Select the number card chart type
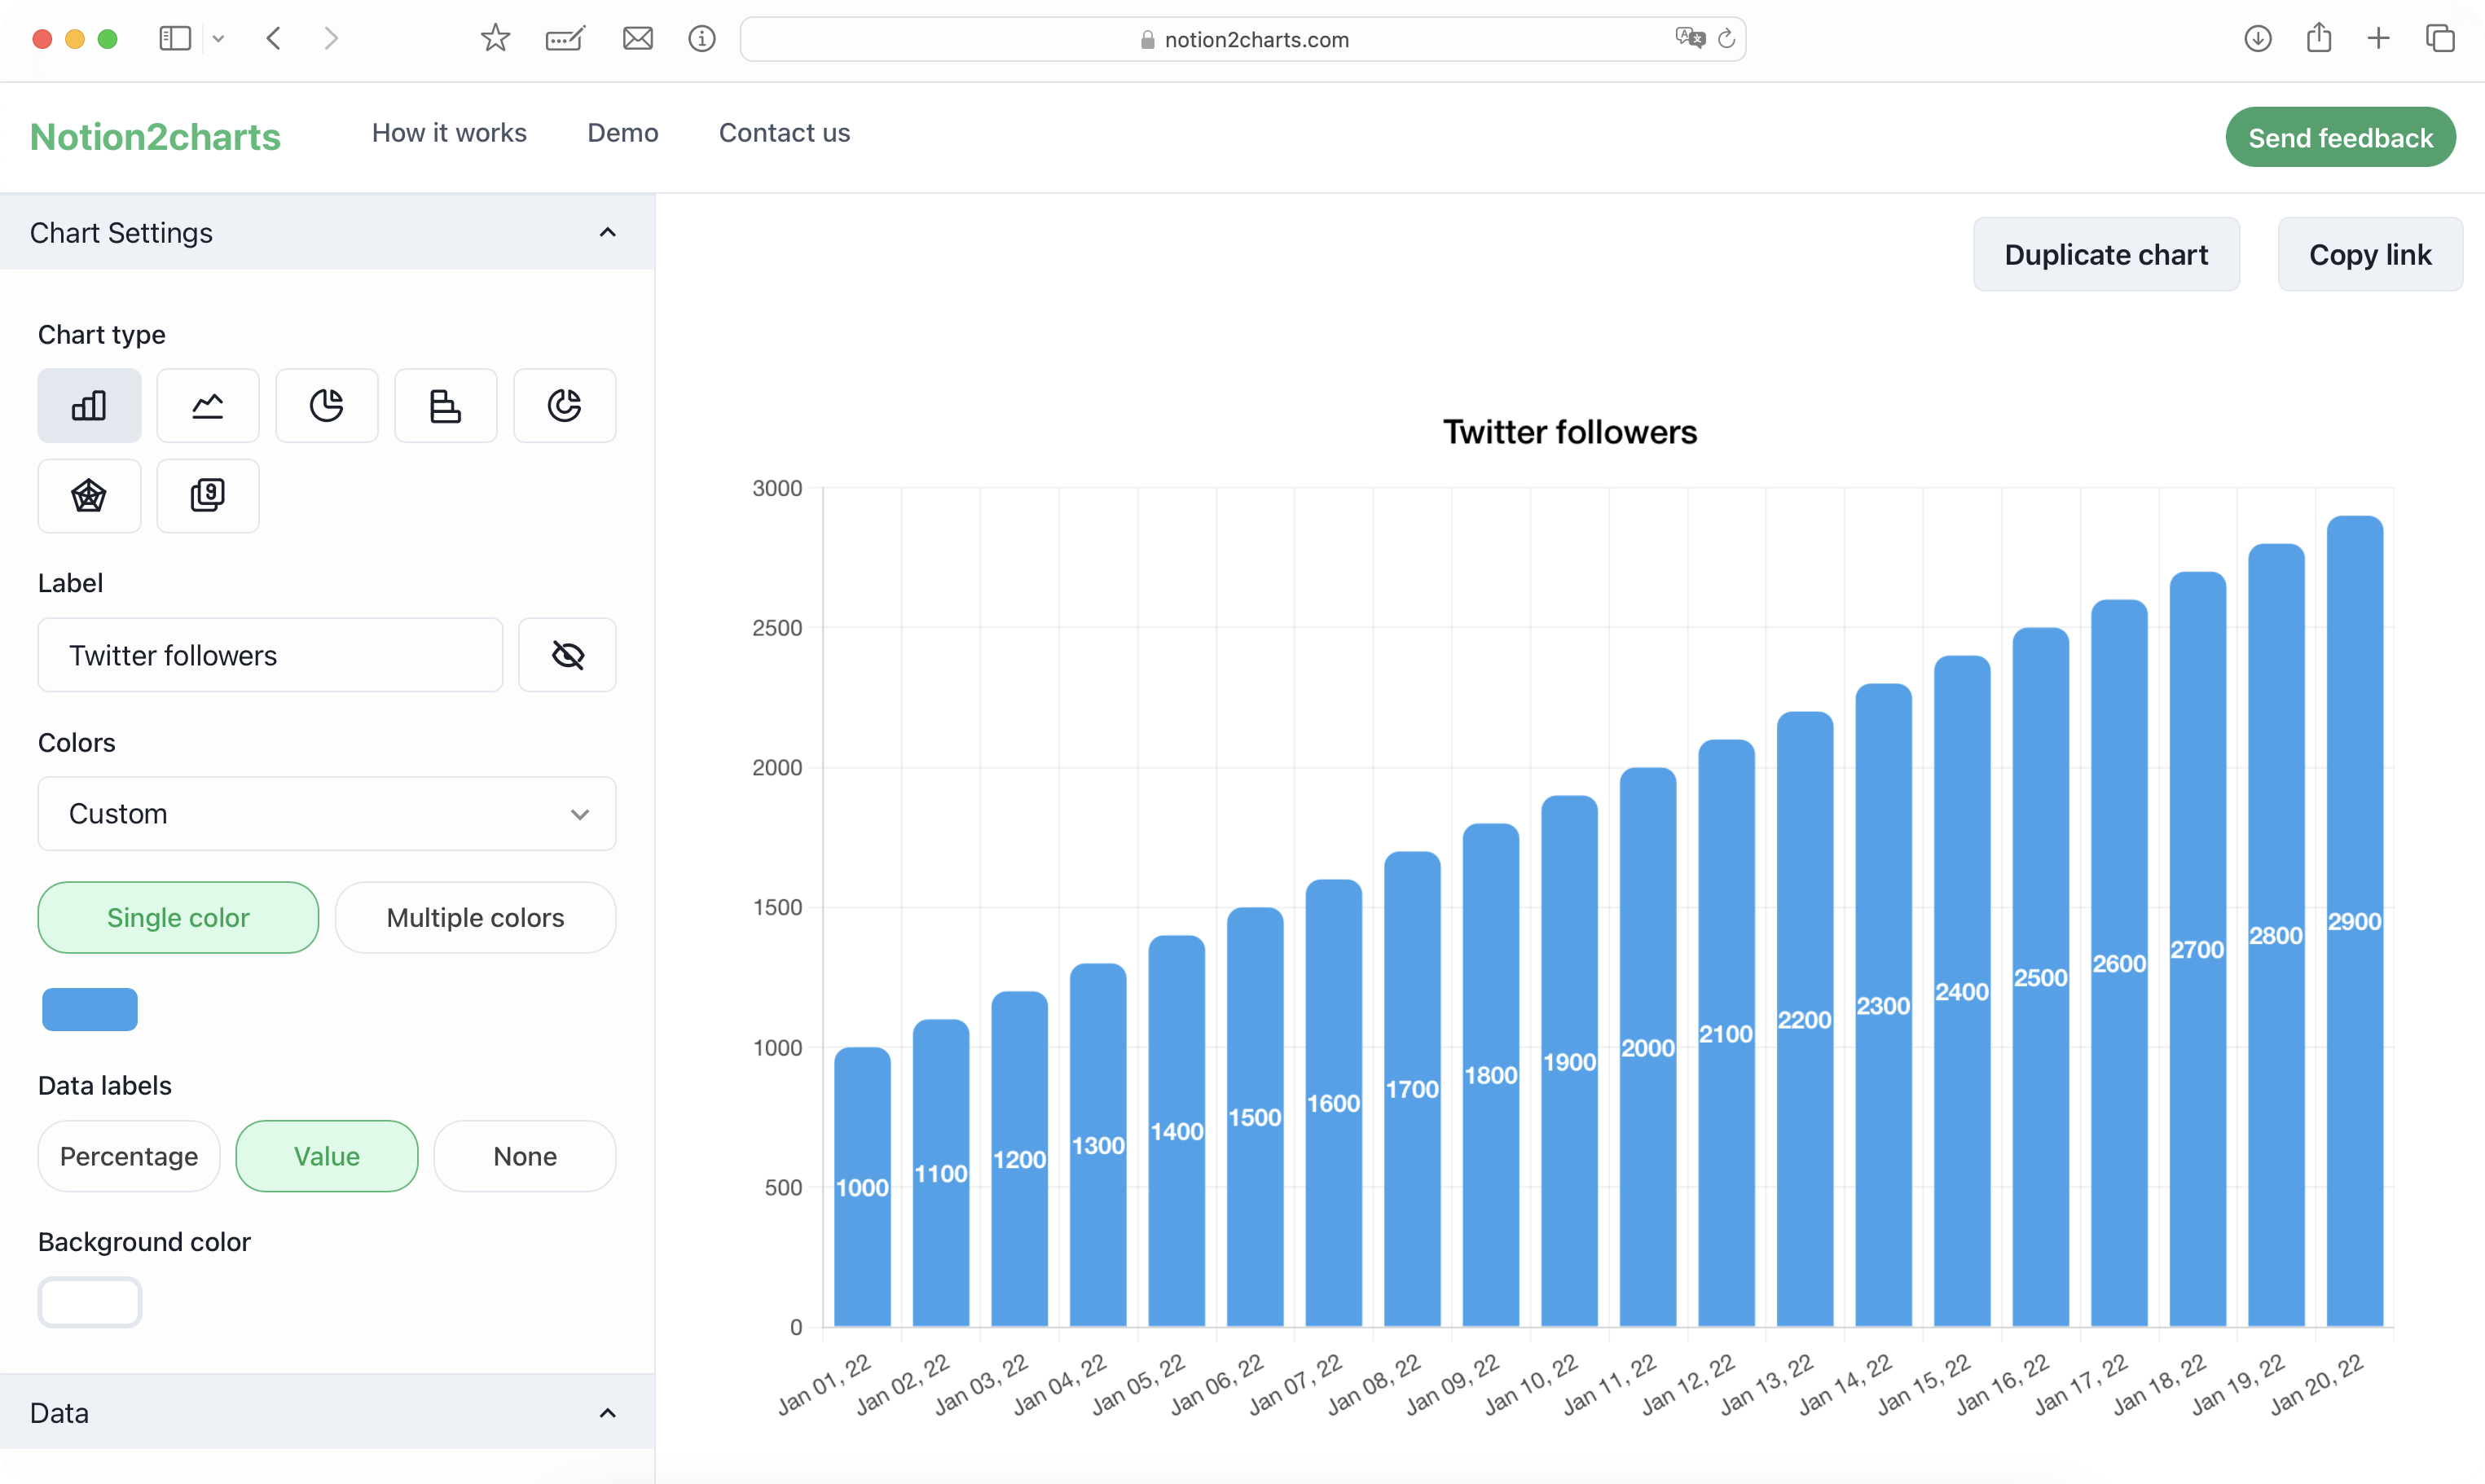Screen dimensions: 2485x1484 click(x=207, y=495)
